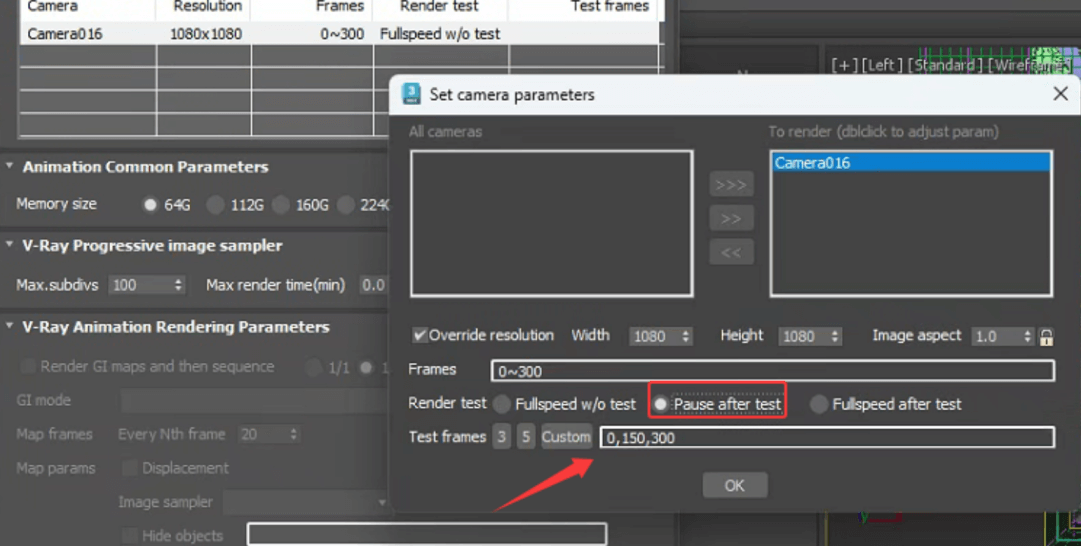
Task: Choose 112G memory size option
Action: click(215, 205)
